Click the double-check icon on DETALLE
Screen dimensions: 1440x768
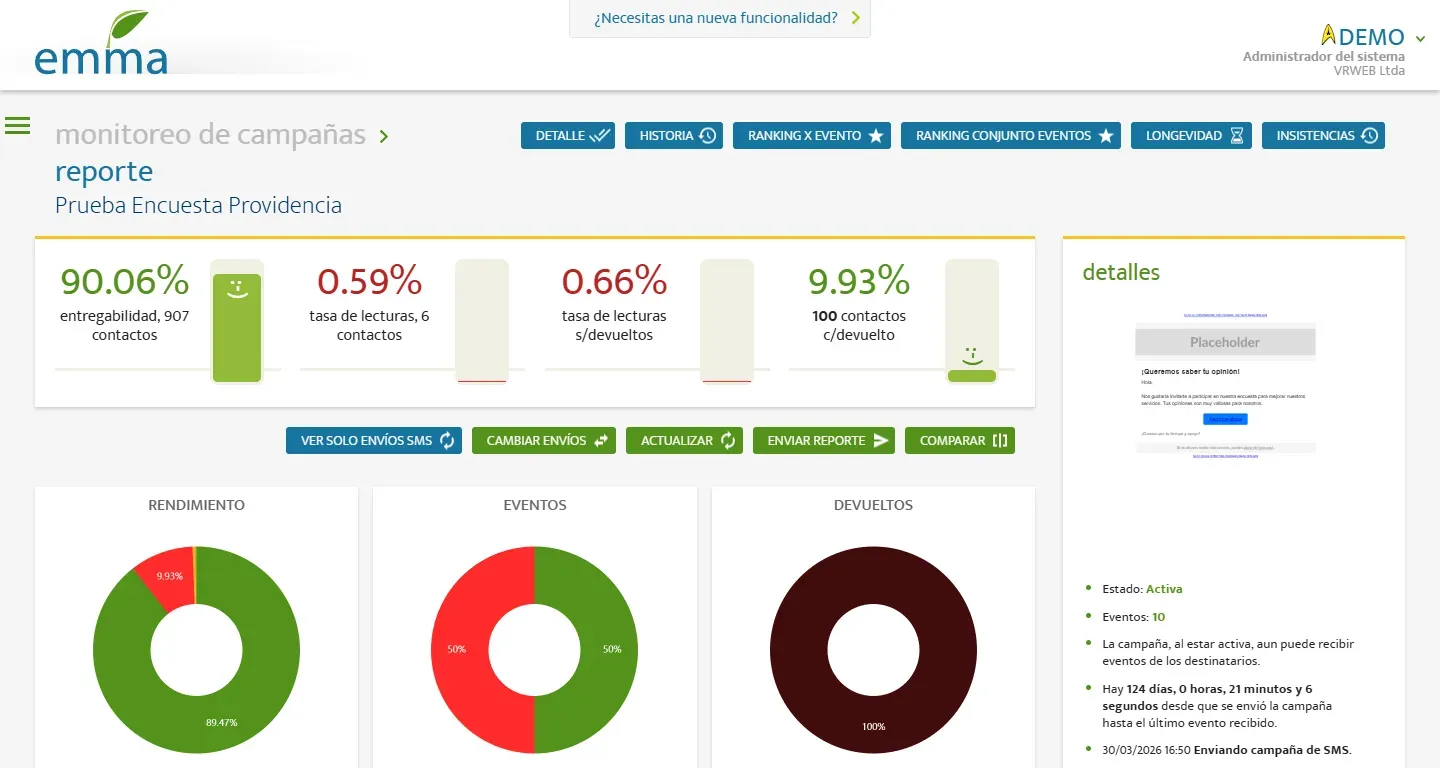pos(600,136)
